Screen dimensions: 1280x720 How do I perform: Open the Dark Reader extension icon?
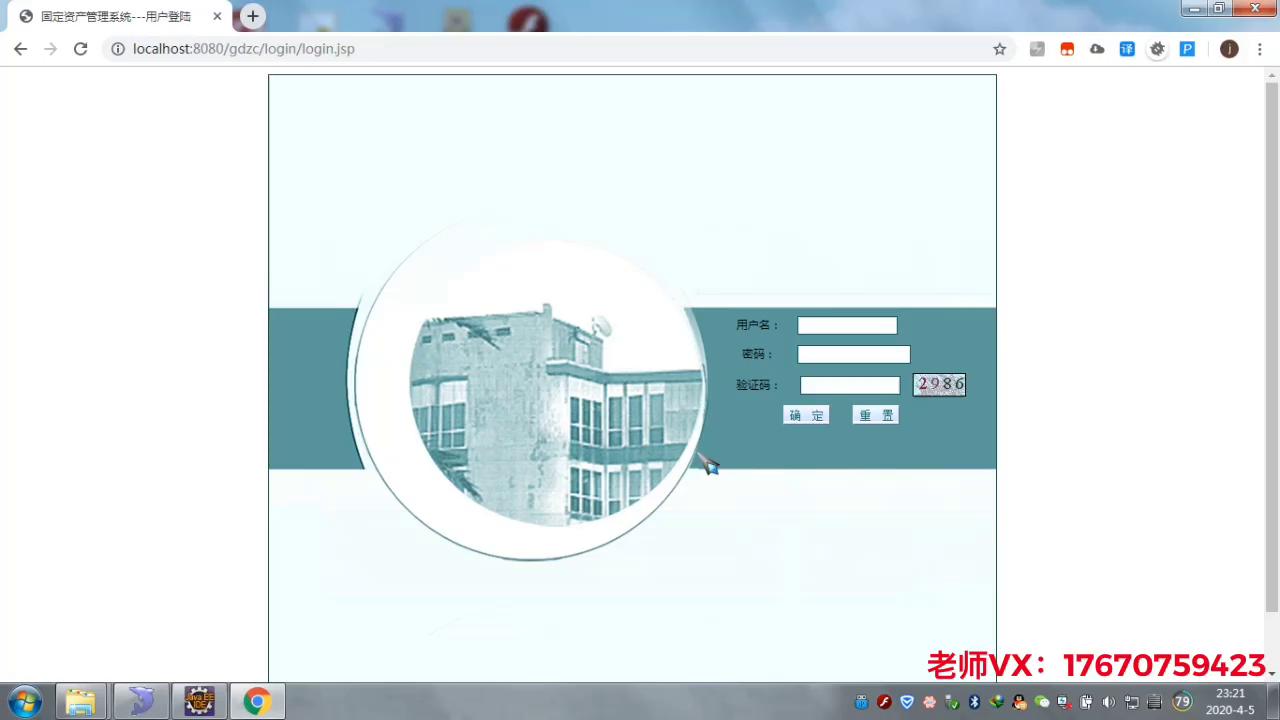click(1157, 48)
